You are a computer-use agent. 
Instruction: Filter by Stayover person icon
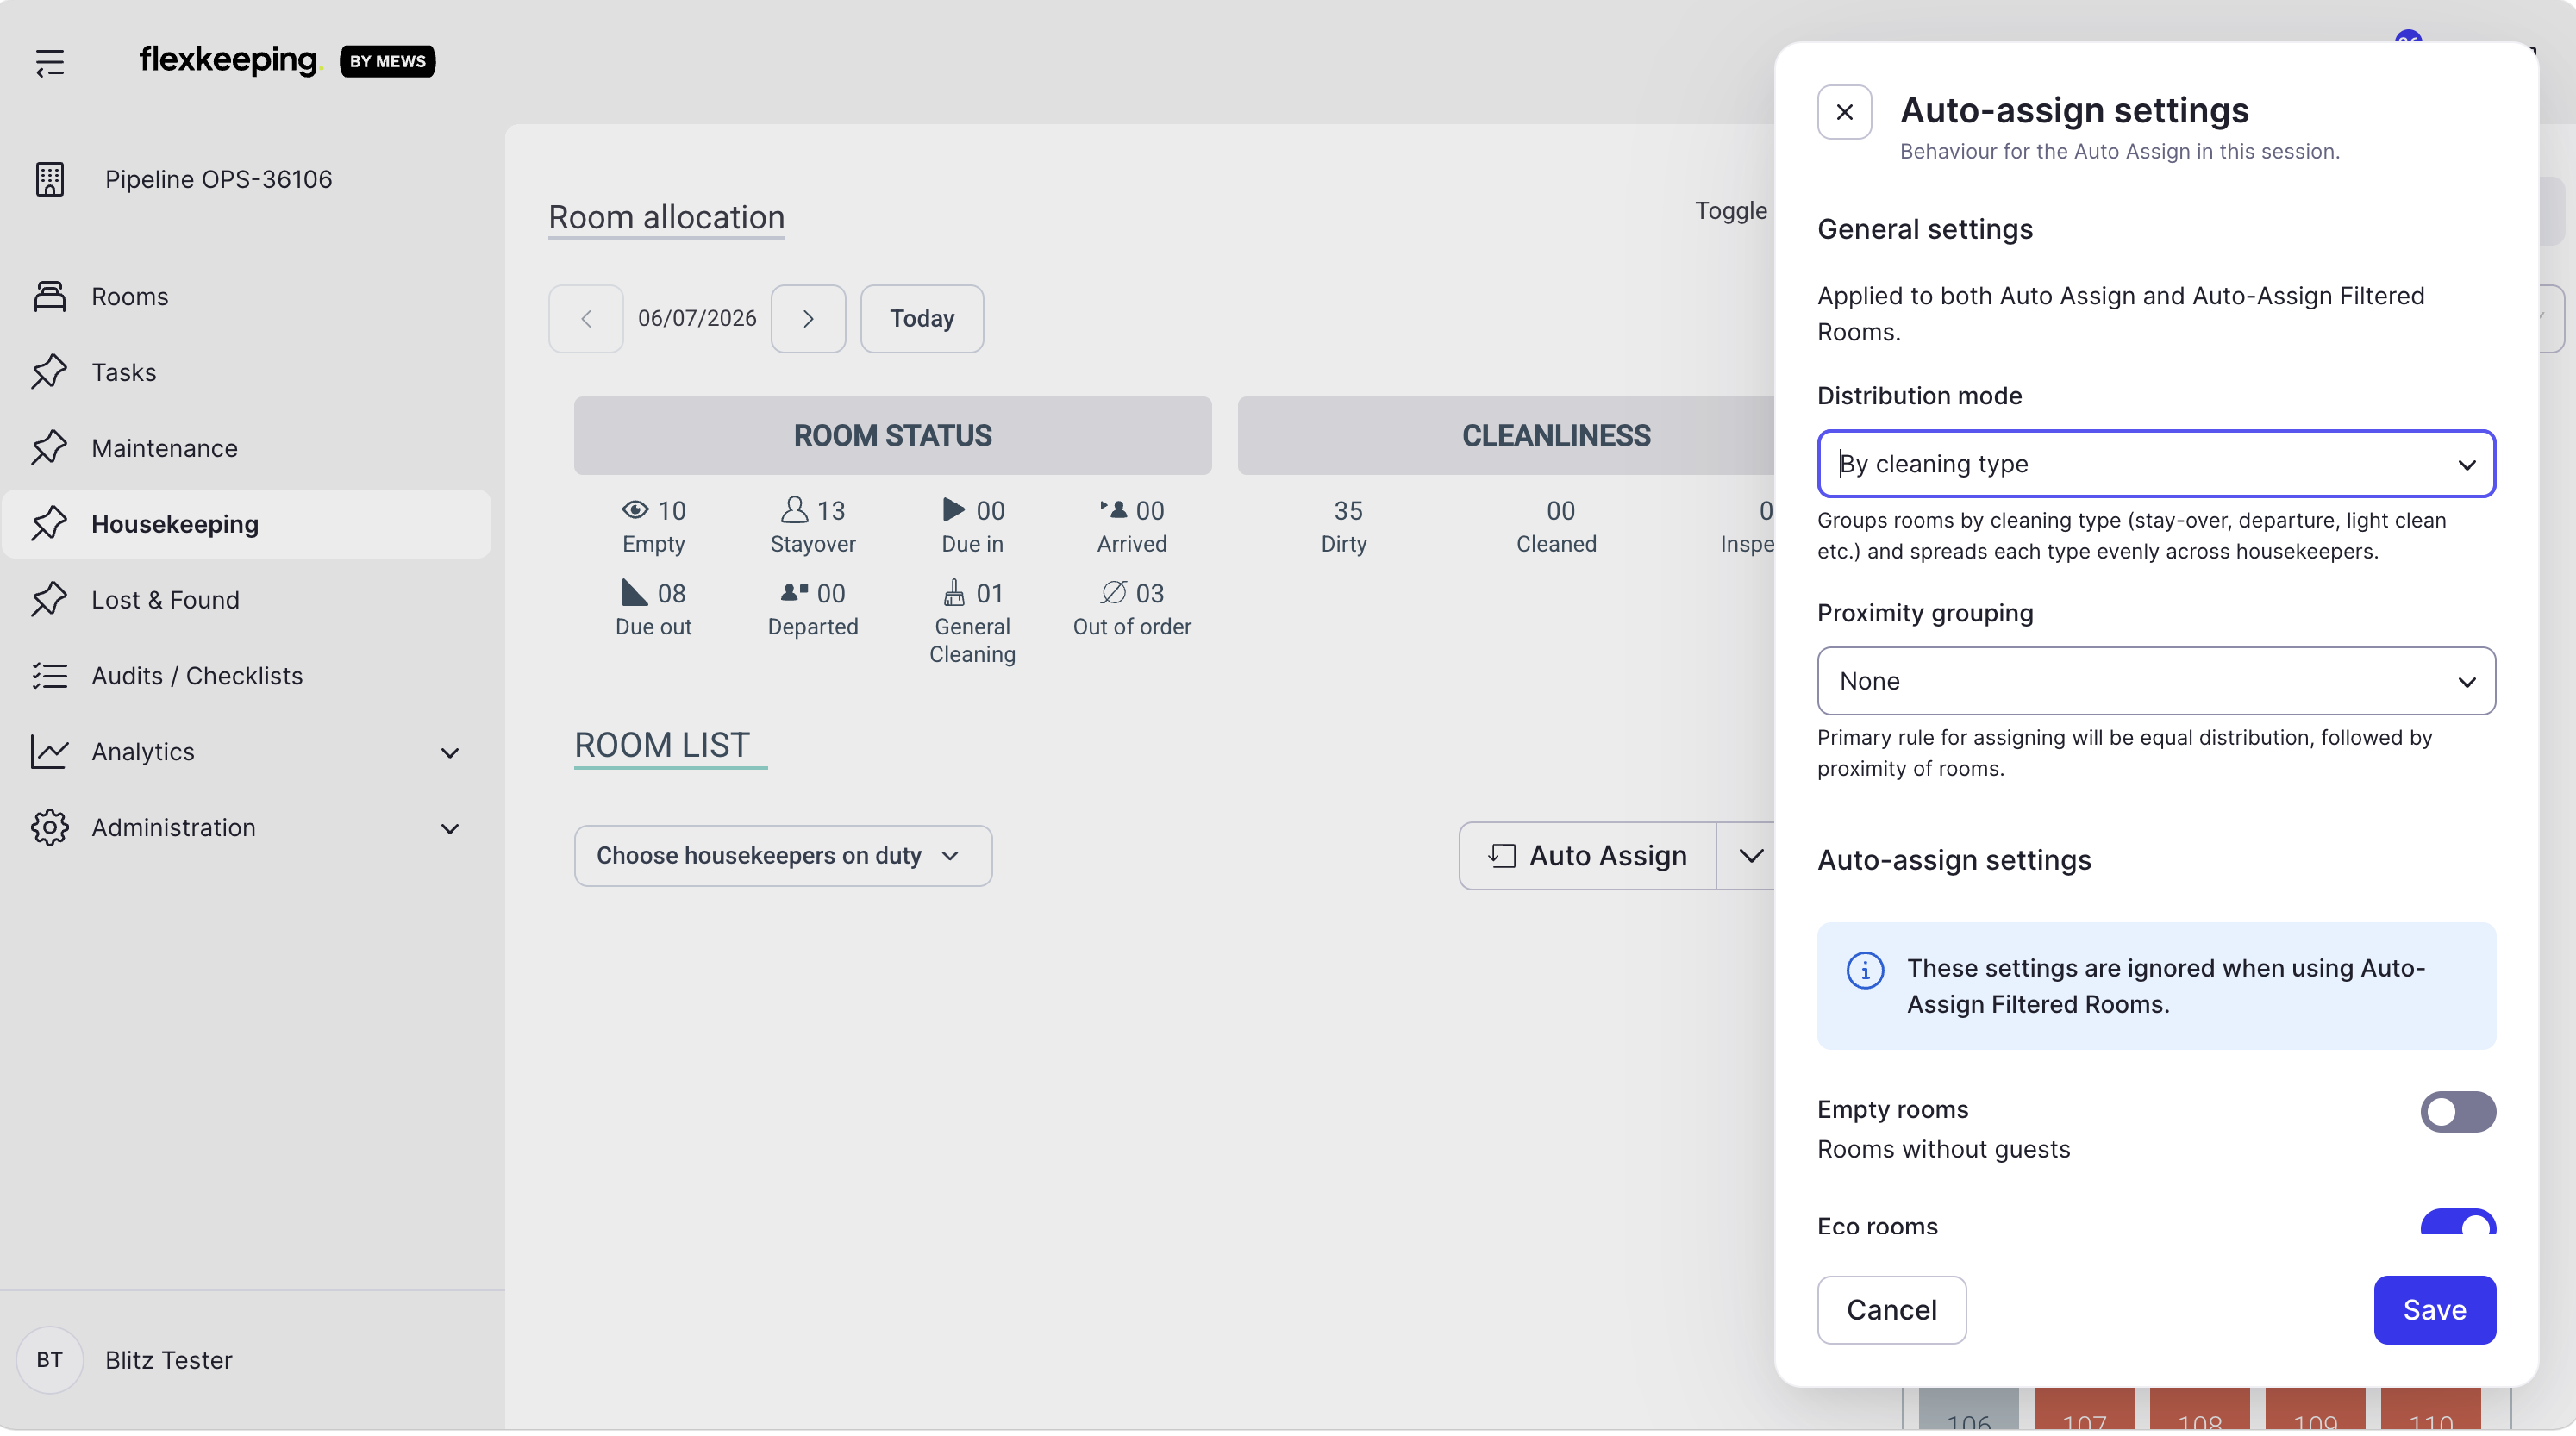tap(794, 510)
